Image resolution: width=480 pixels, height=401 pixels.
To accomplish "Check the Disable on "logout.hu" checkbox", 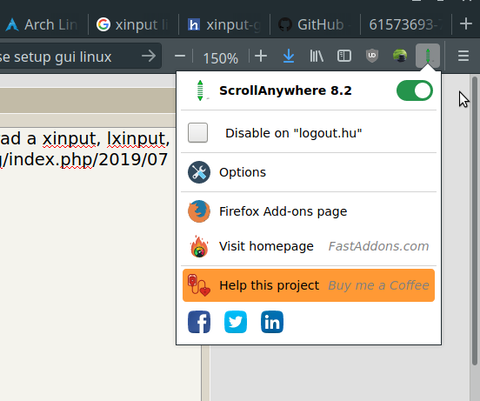I will click(x=198, y=133).
